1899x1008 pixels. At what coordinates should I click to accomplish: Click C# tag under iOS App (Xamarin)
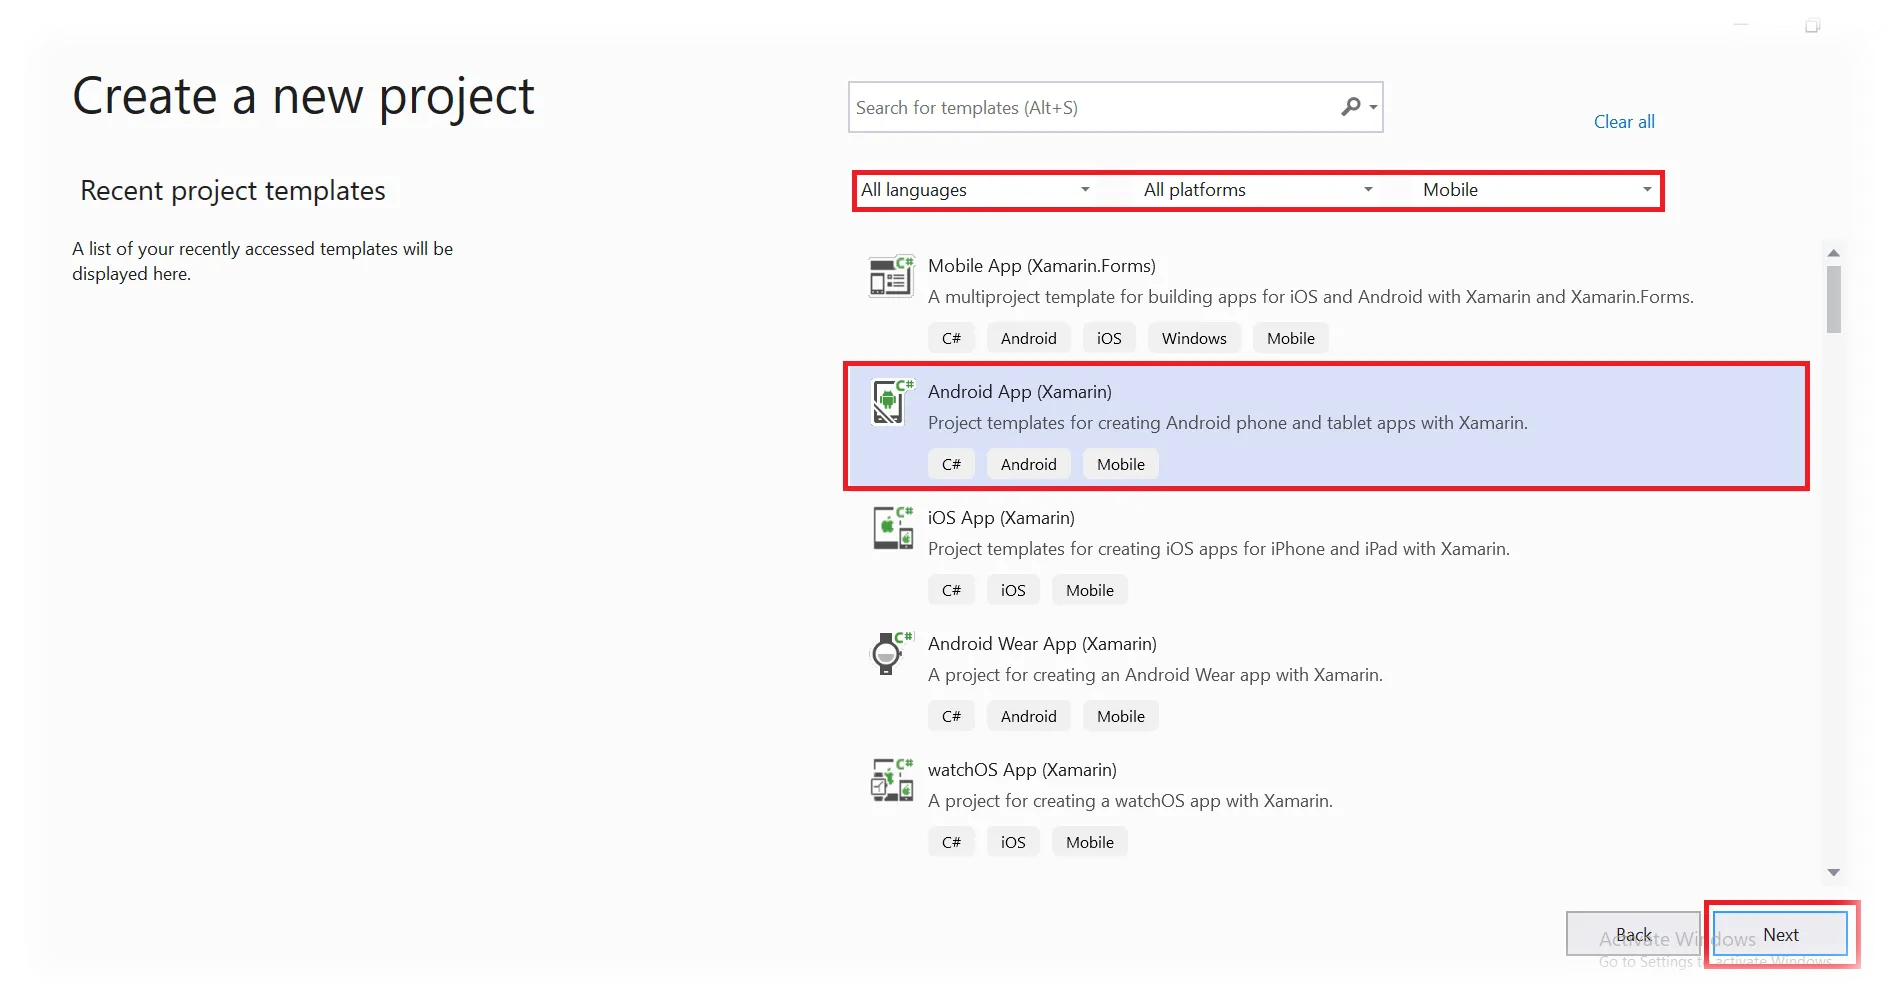click(x=951, y=590)
